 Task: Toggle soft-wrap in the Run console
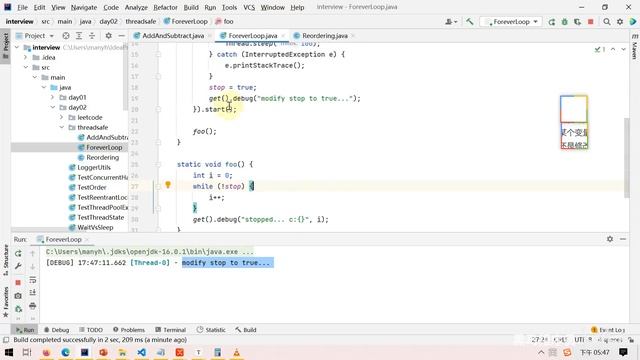coord(33,280)
